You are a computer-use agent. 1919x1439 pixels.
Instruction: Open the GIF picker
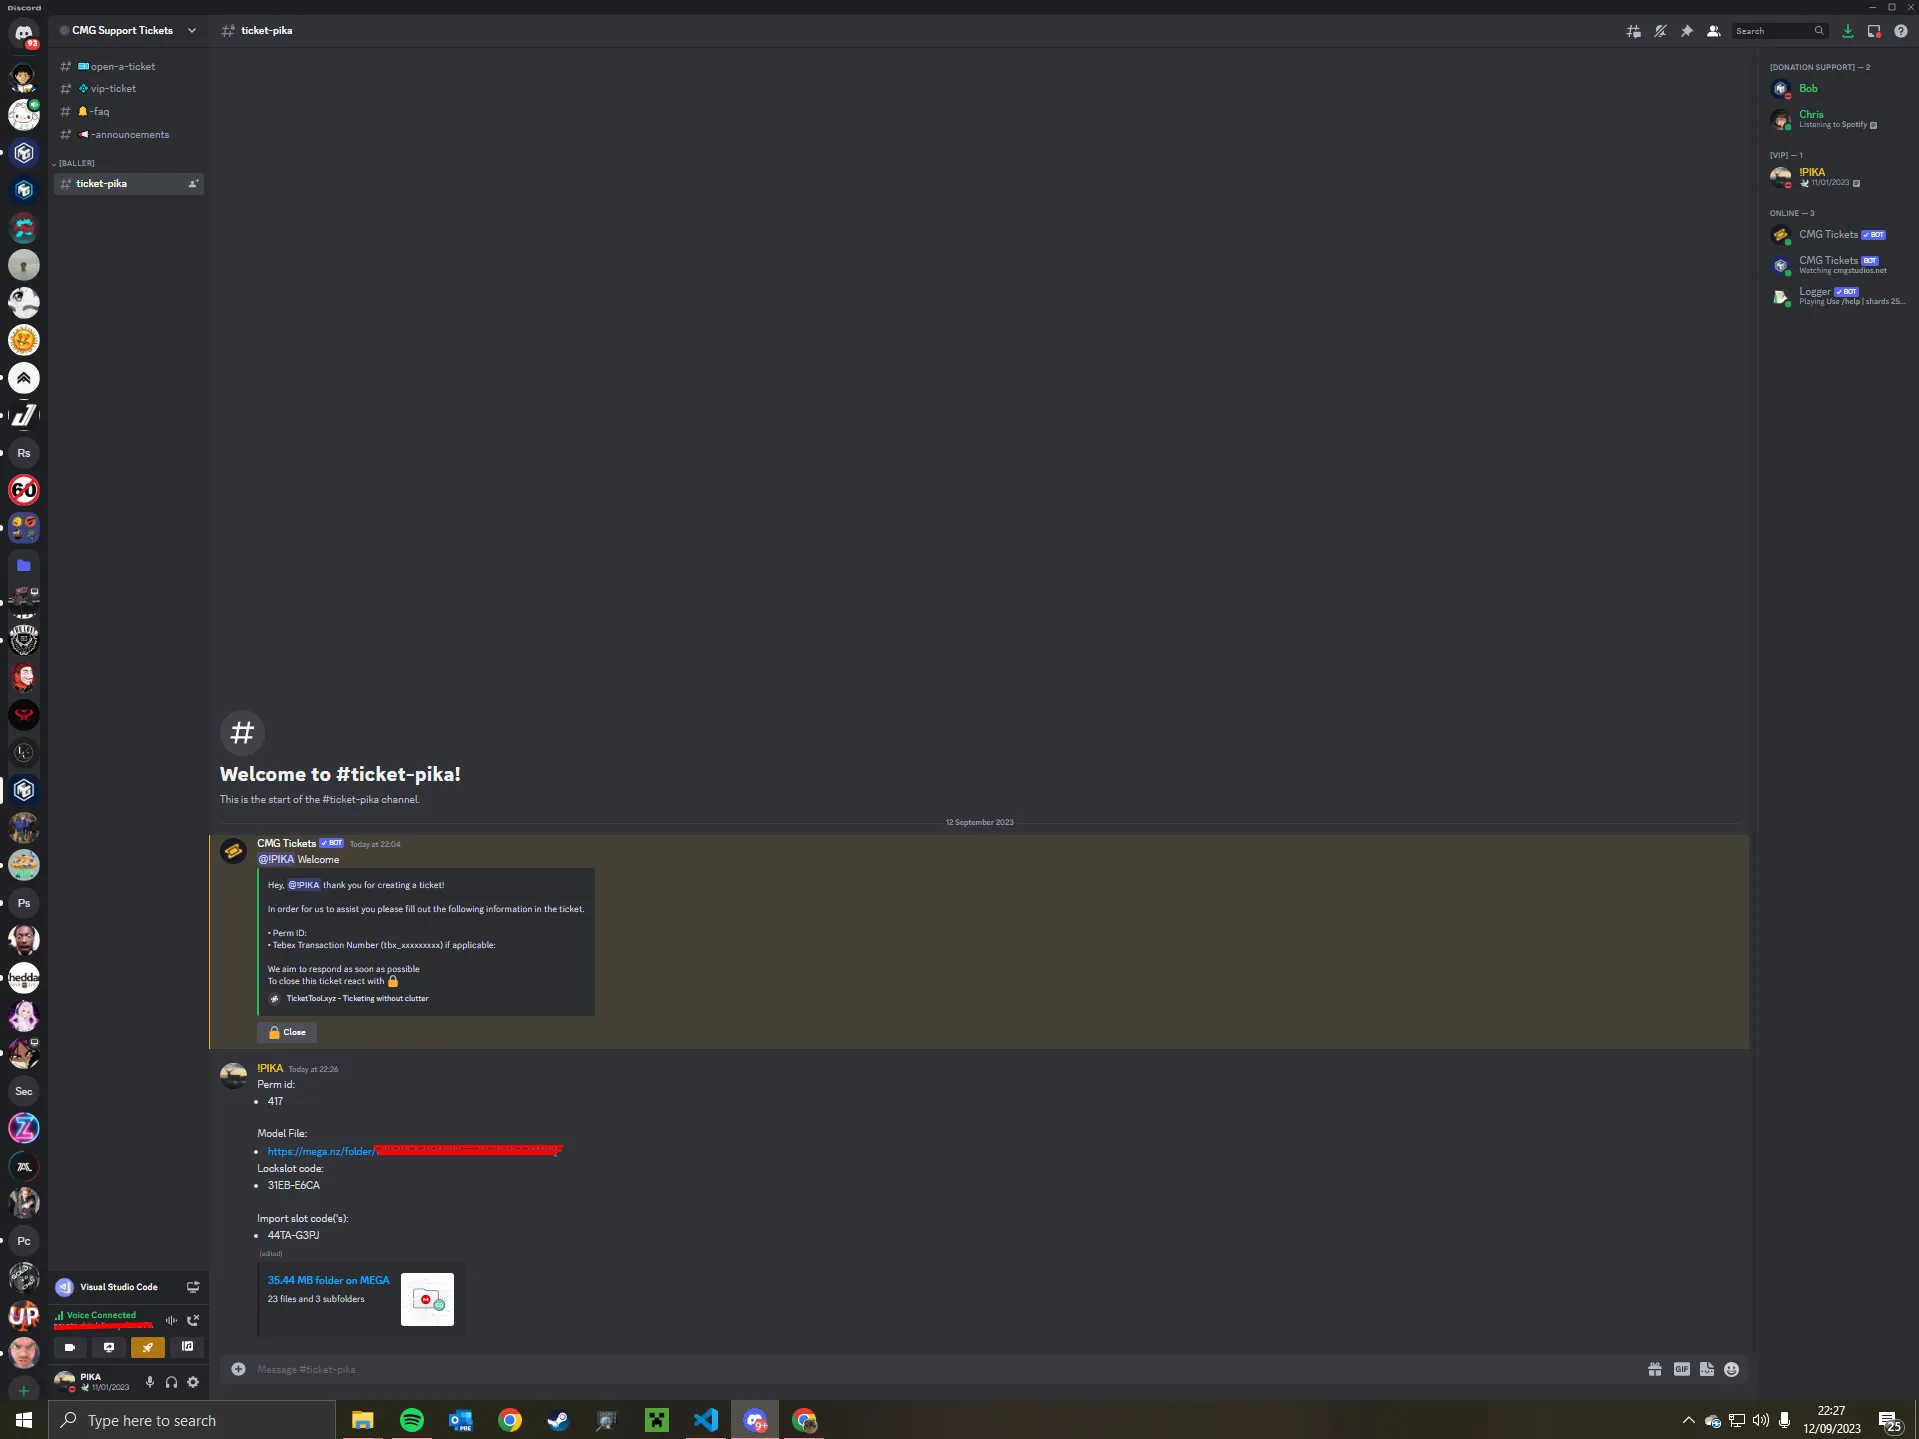pyautogui.click(x=1682, y=1369)
